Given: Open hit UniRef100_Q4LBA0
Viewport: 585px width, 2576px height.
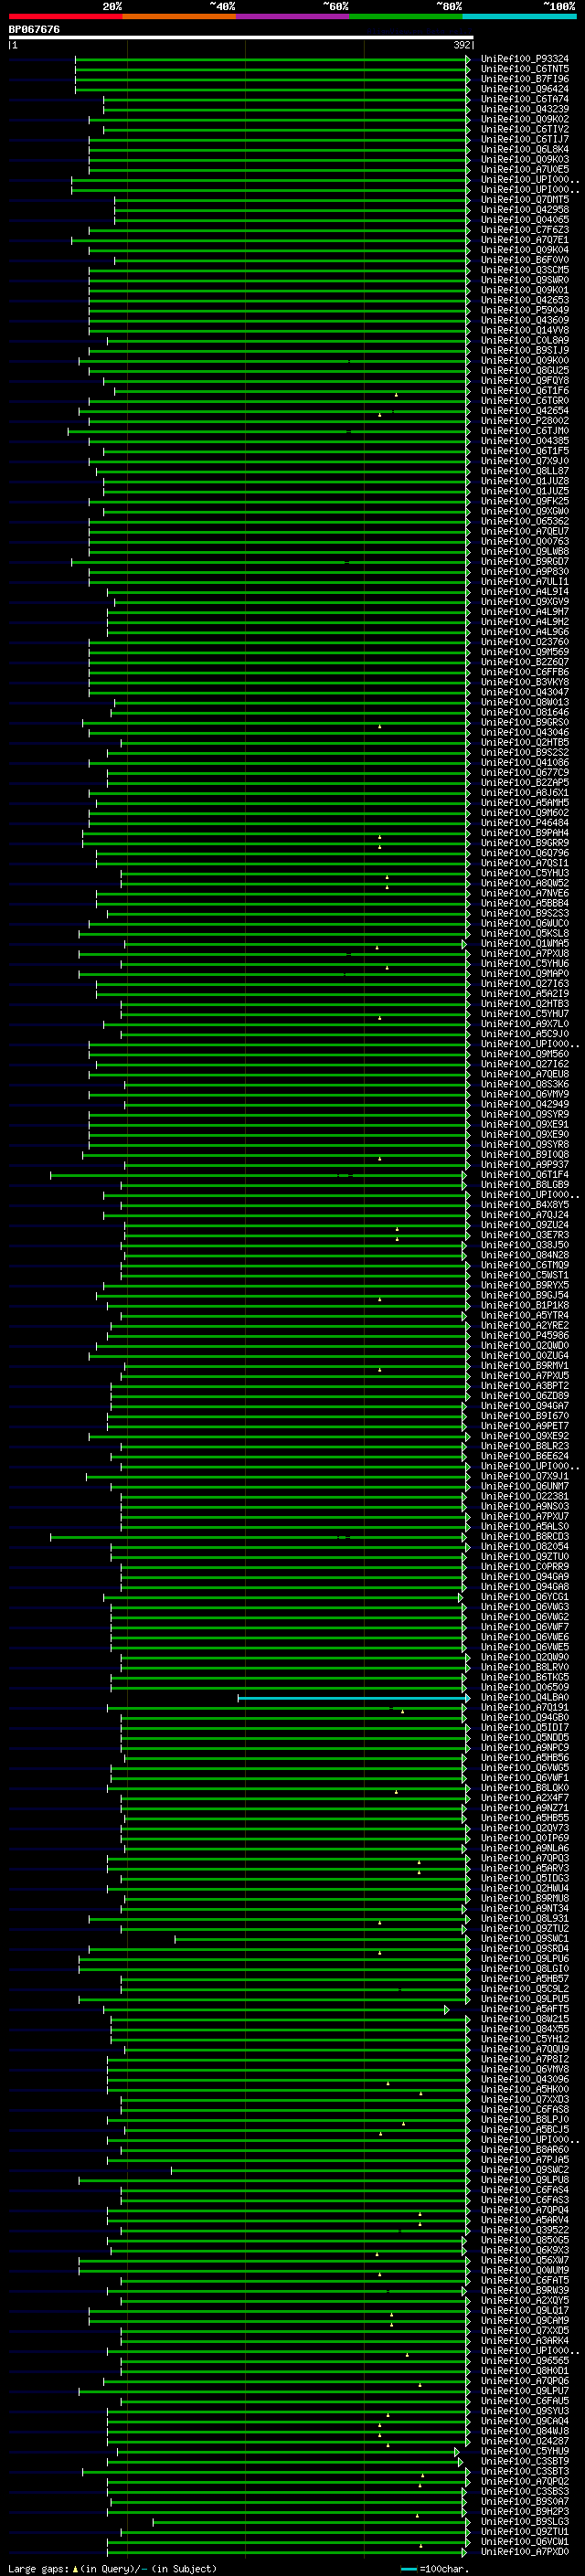Looking at the screenshot, I should pos(524,1698).
